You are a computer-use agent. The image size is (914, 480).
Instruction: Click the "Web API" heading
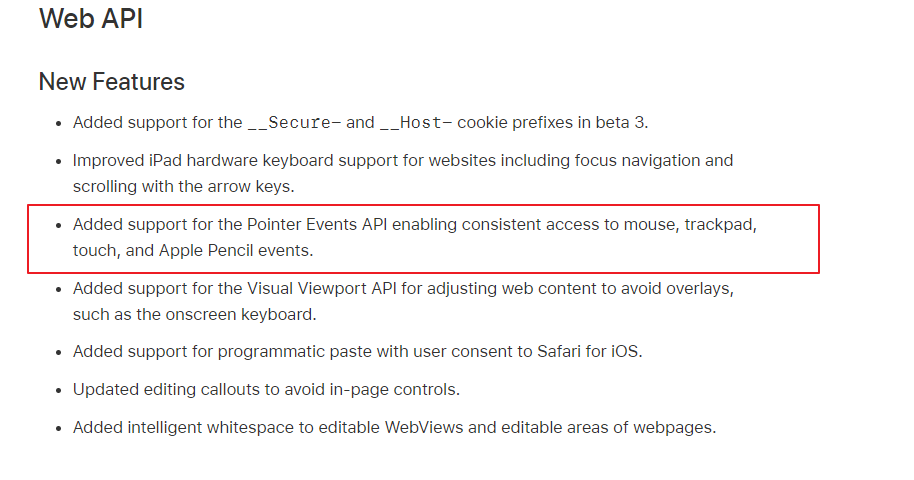(91, 19)
